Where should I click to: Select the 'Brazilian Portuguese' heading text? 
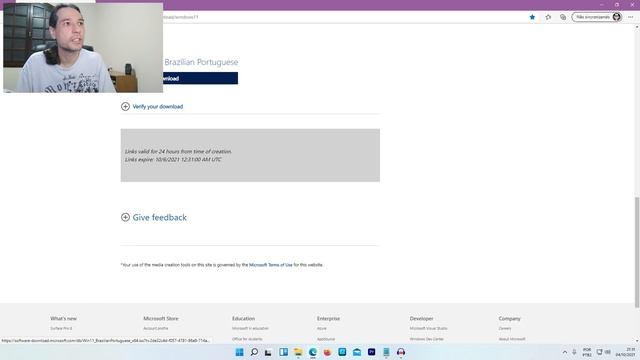coord(201,62)
